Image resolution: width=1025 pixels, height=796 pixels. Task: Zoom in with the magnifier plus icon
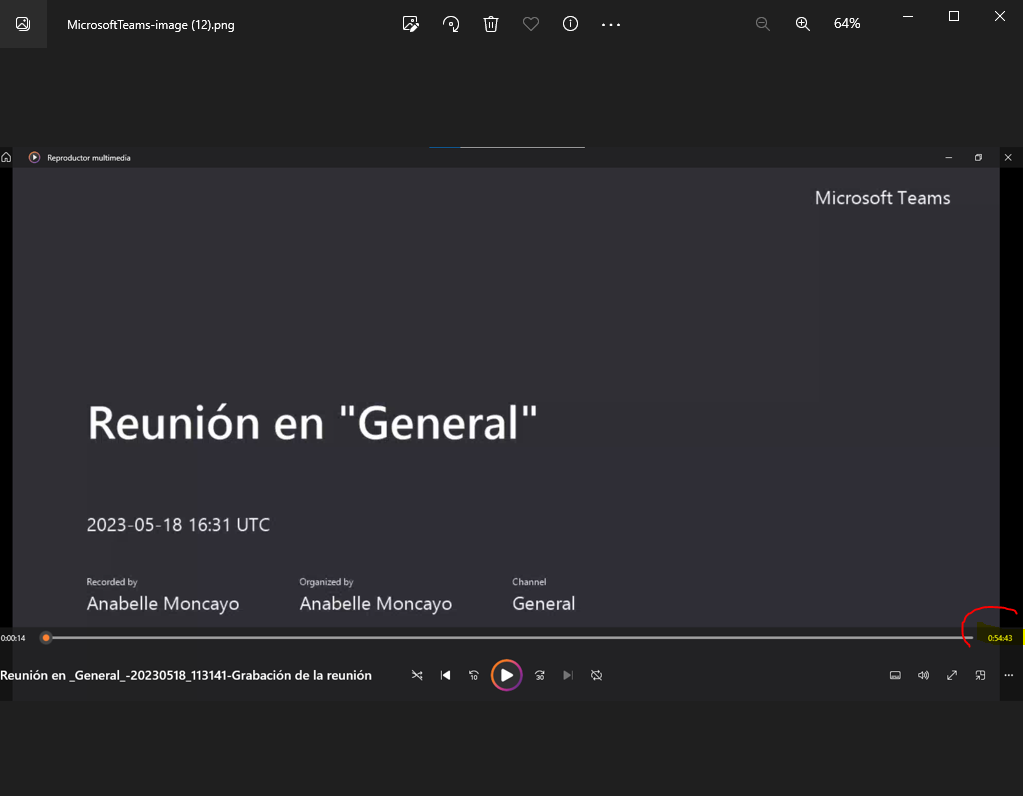802,24
